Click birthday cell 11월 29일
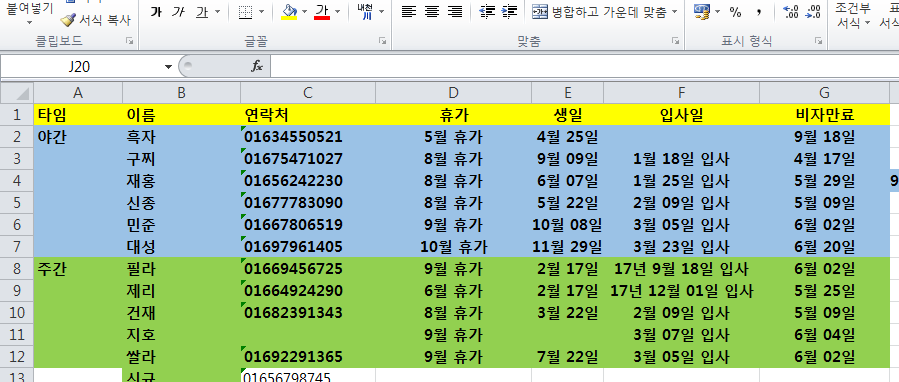899x382 pixels. pos(567,247)
